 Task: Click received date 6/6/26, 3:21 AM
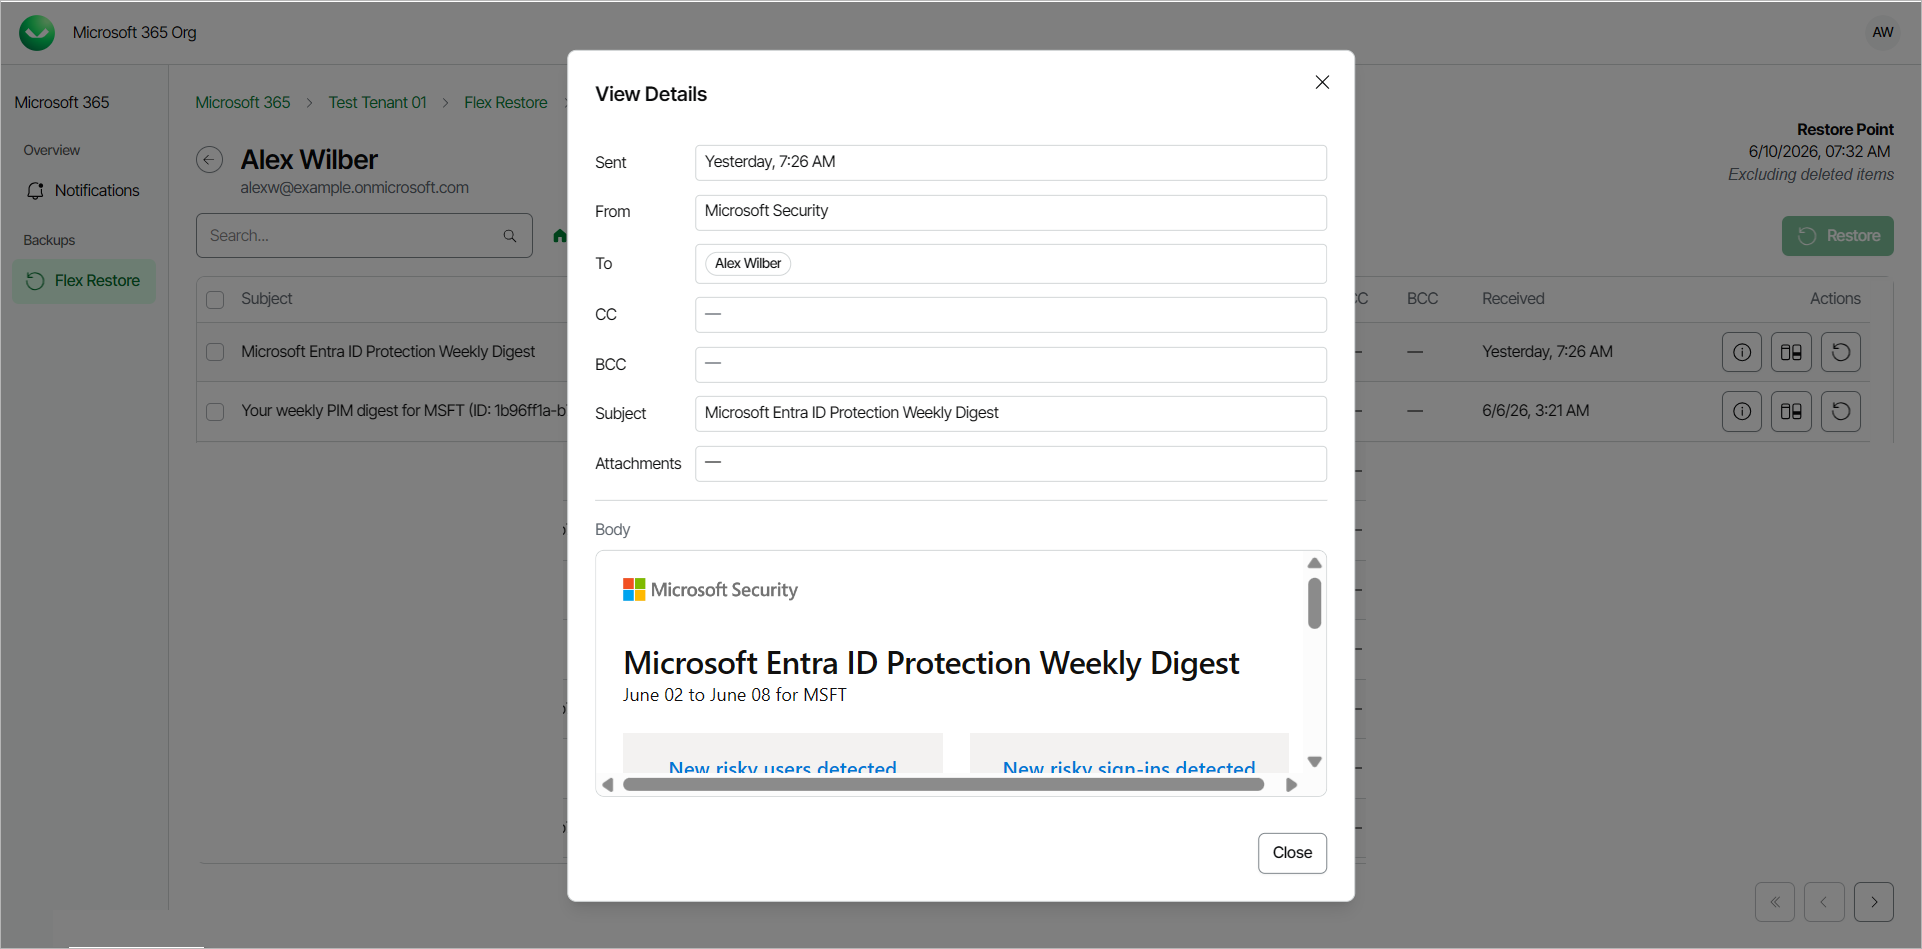(x=1536, y=411)
